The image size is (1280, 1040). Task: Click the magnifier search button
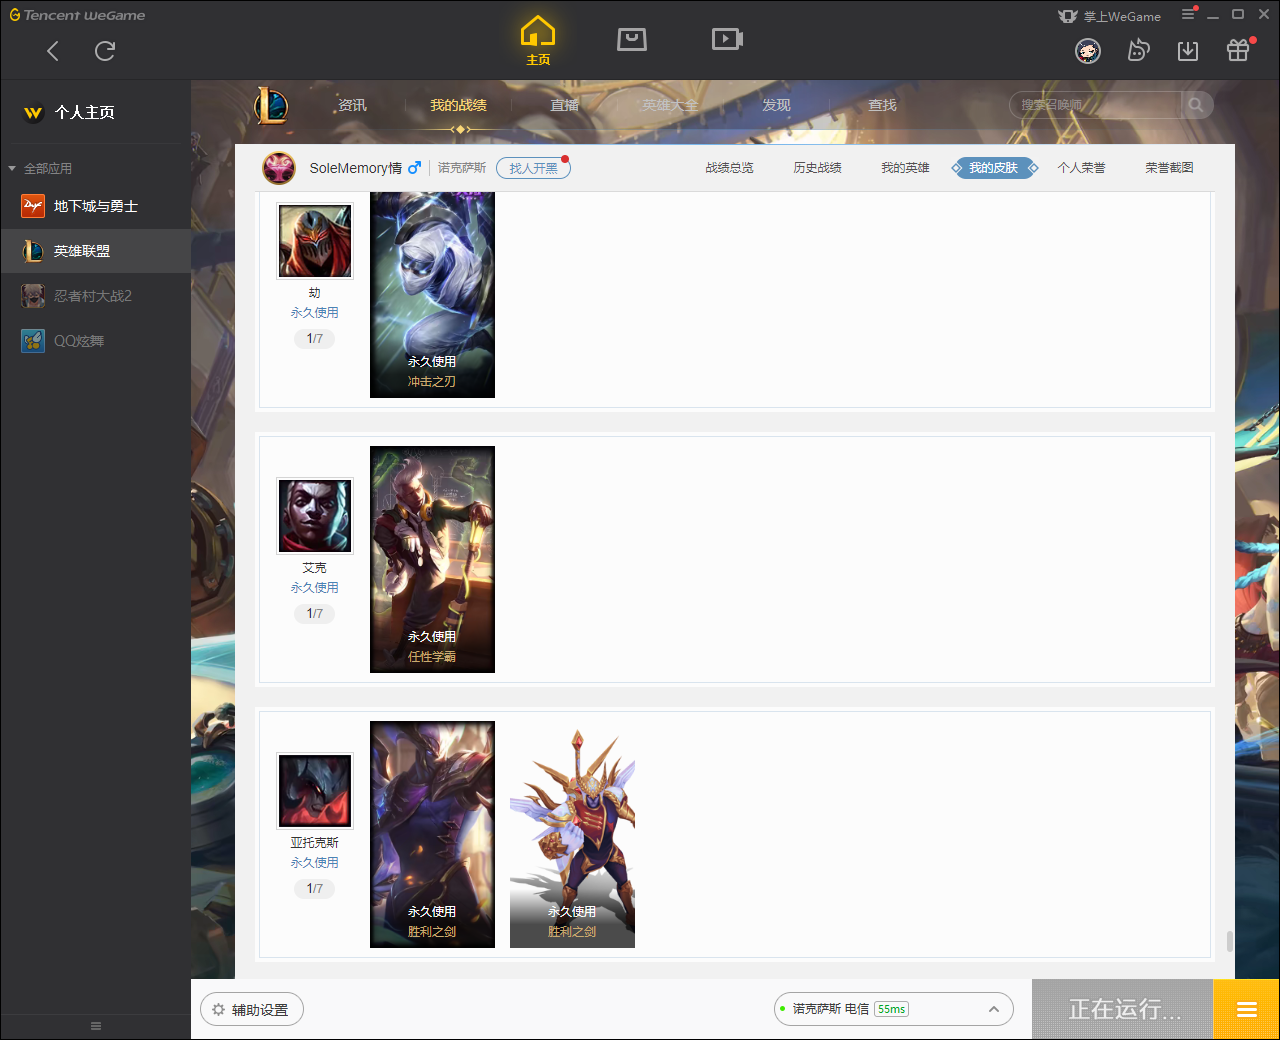tap(1196, 105)
